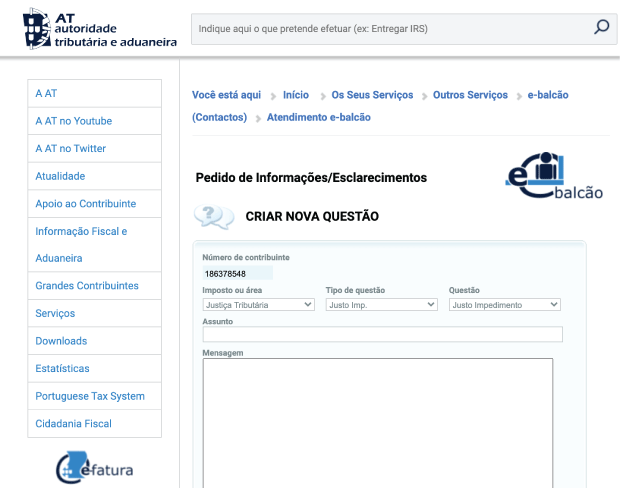Focus the Assunto text field
This screenshot has width=620, height=488.
click(382, 335)
